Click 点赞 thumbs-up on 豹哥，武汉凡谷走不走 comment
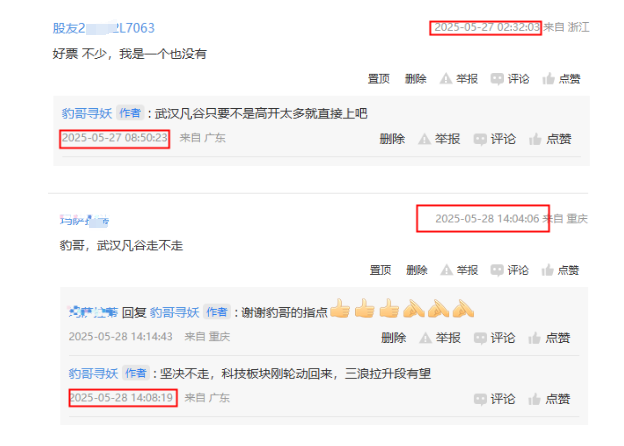624x446 pixels. (x=548, y=271)
